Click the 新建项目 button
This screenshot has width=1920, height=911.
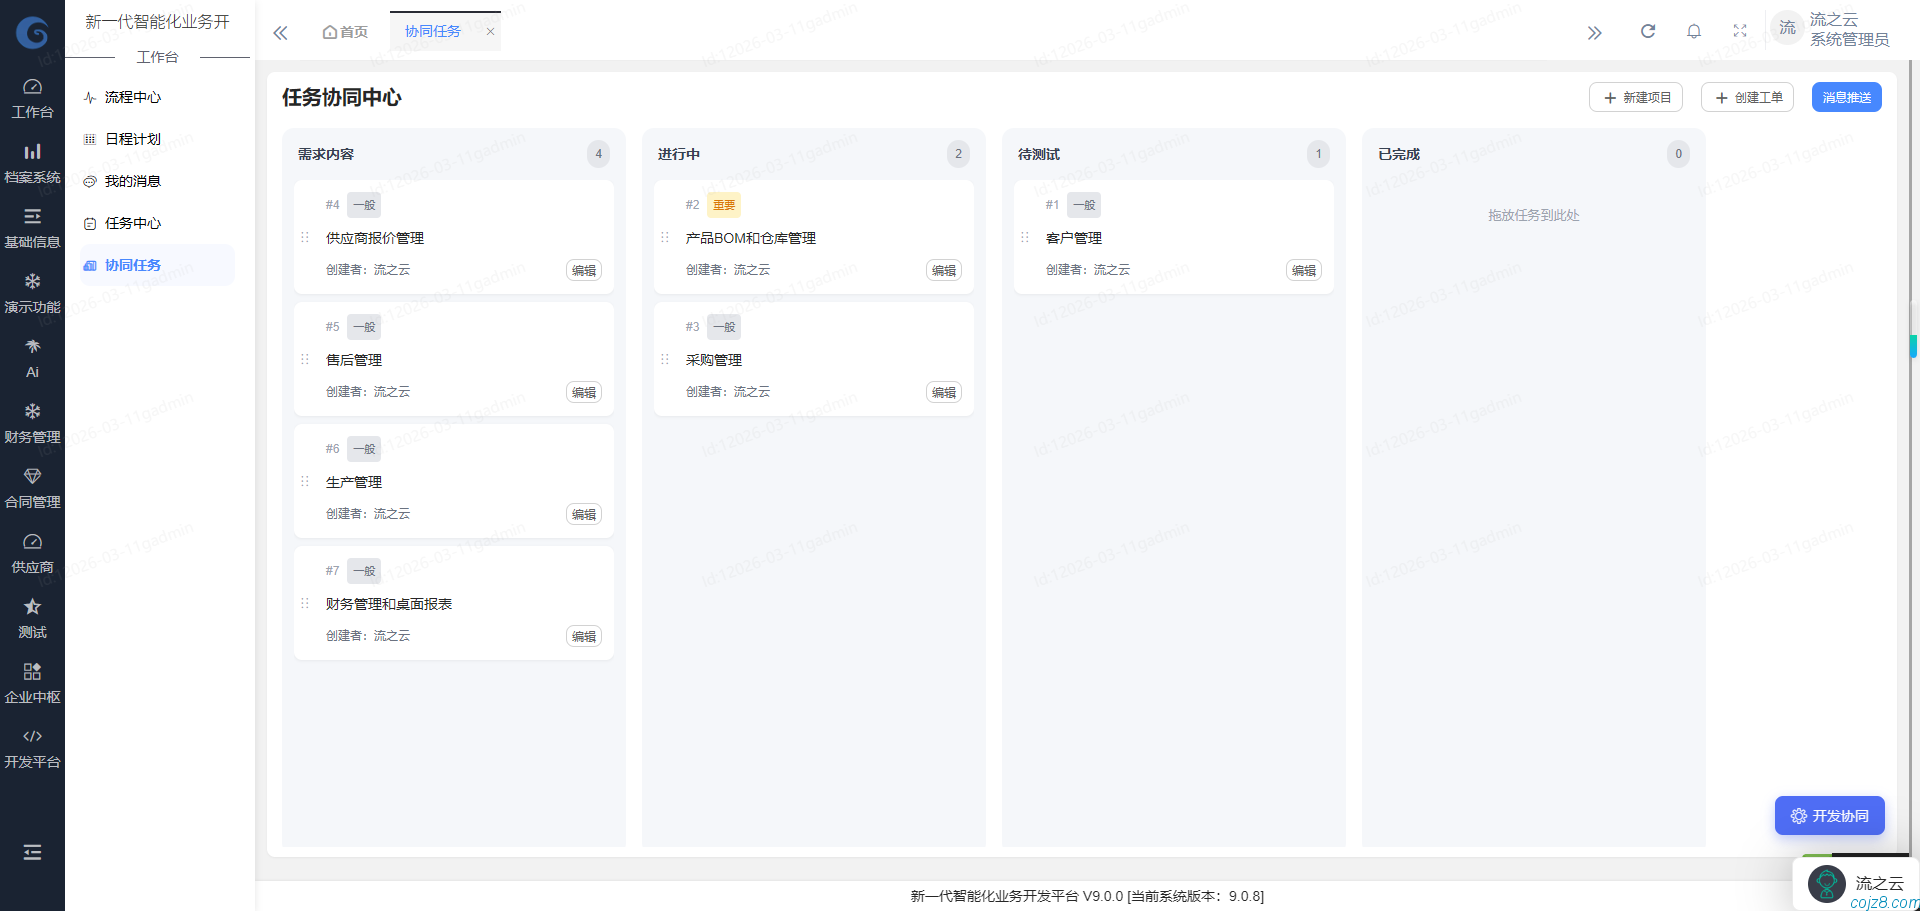[x=1636, y=97]
